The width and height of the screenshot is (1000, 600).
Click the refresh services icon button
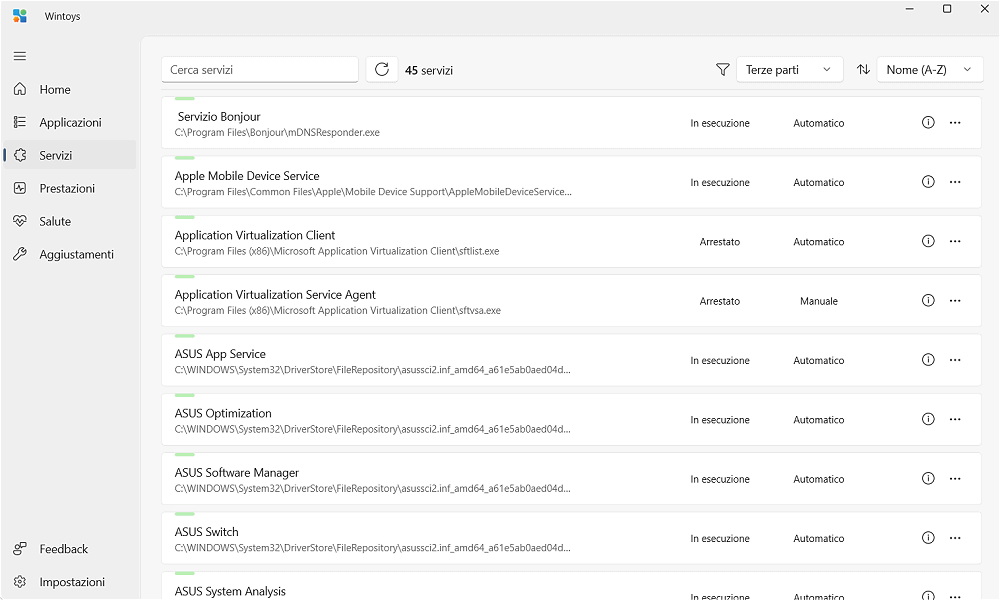coord(382,70)
